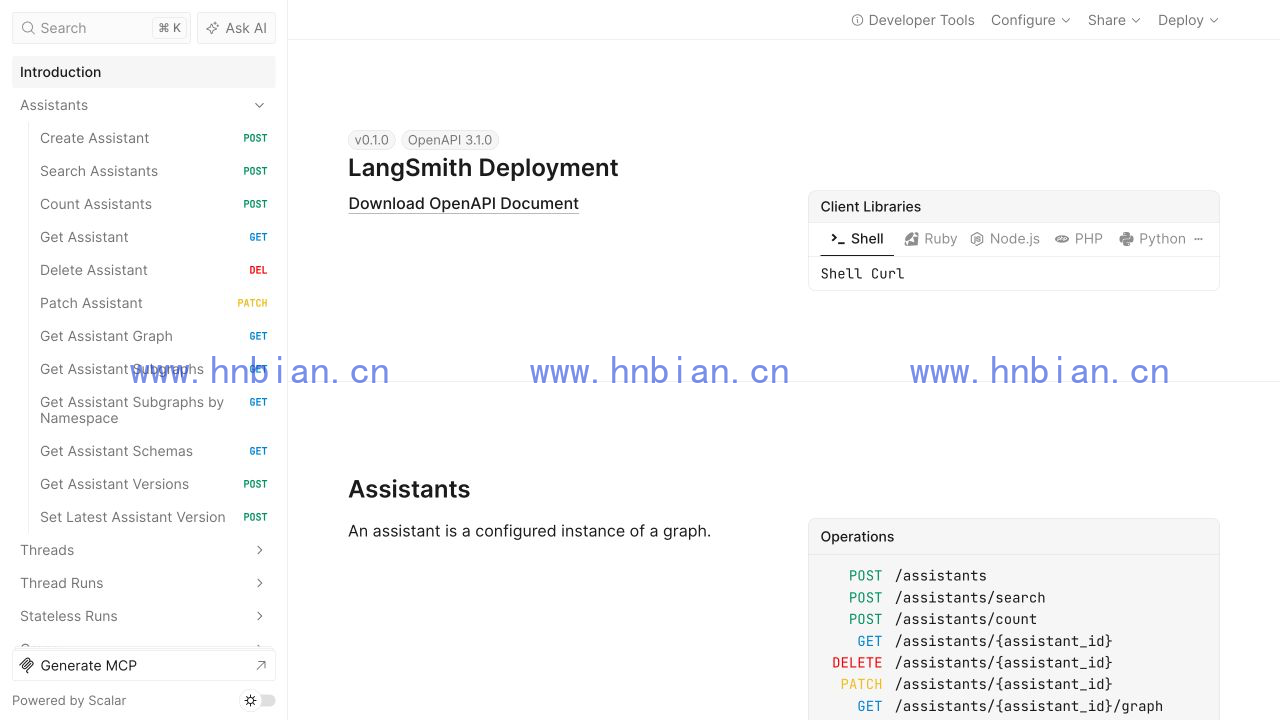
Task: Open Get Assistant Versions endpoint
Action: click(154, 484)
